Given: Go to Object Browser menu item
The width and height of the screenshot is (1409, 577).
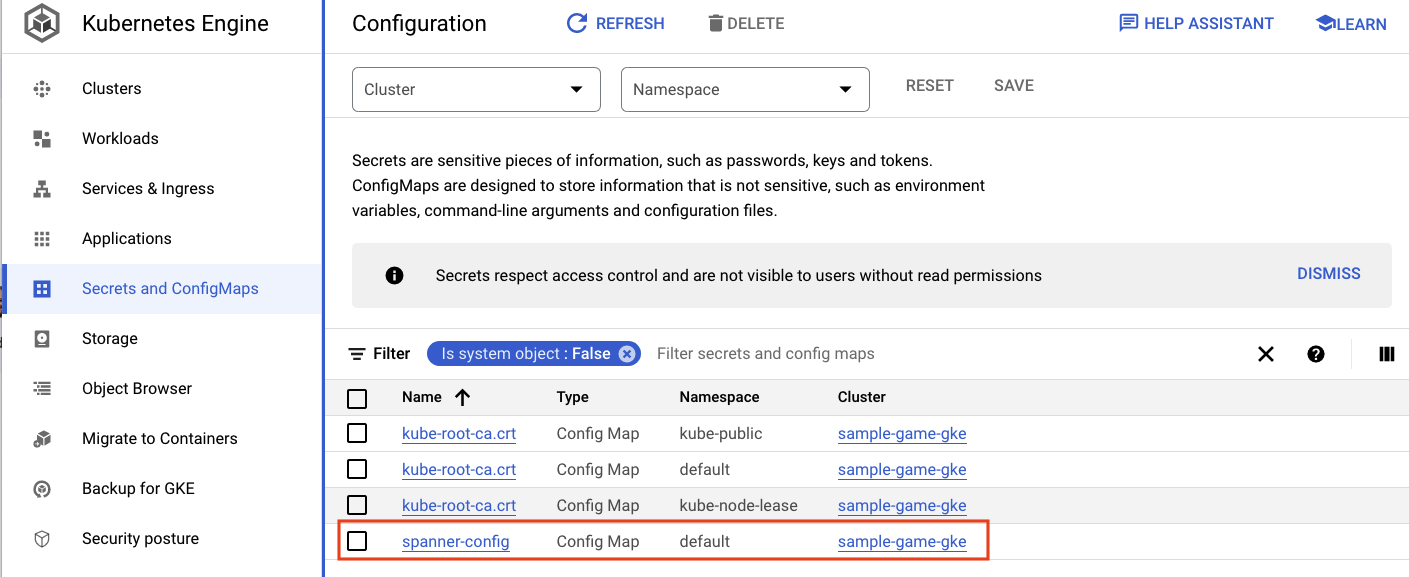Looking at the screenshot, I should click(137, 389).
